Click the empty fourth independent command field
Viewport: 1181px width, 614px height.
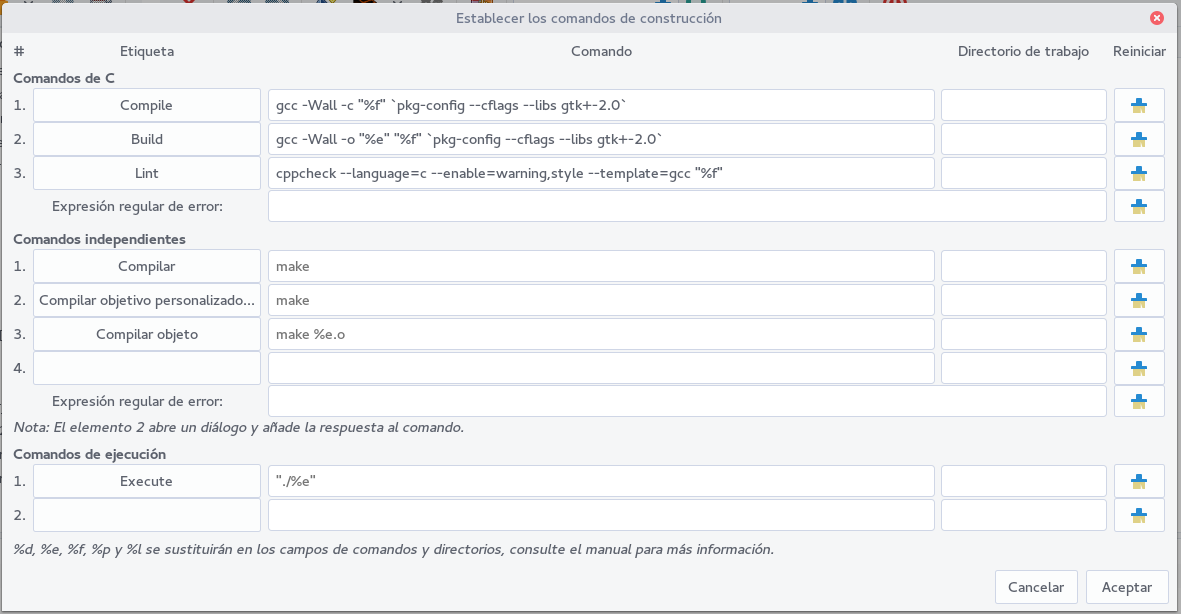[x=600, y=367]
